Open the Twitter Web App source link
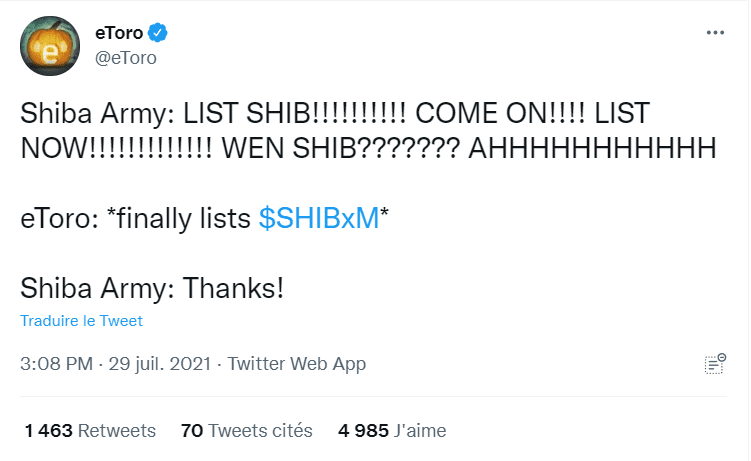 pos(296,364)
